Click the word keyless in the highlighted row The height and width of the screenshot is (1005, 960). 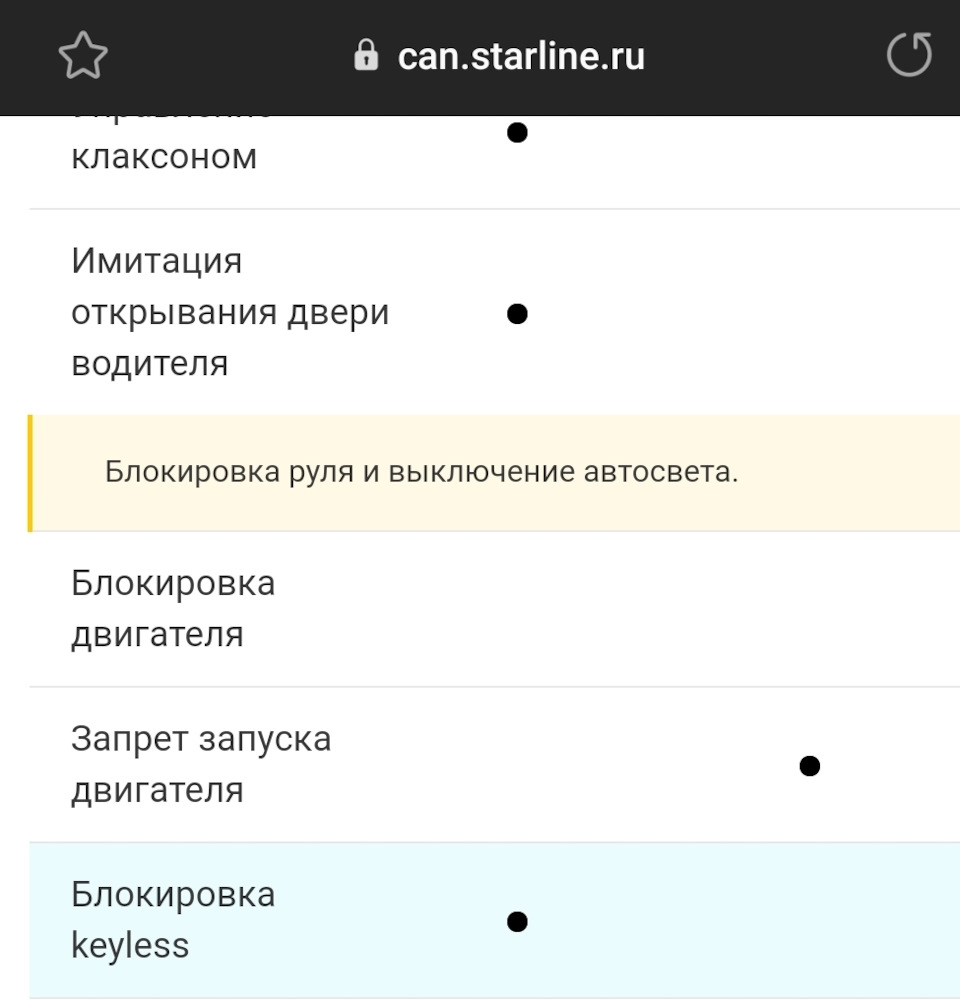click(x=130, y=946)
